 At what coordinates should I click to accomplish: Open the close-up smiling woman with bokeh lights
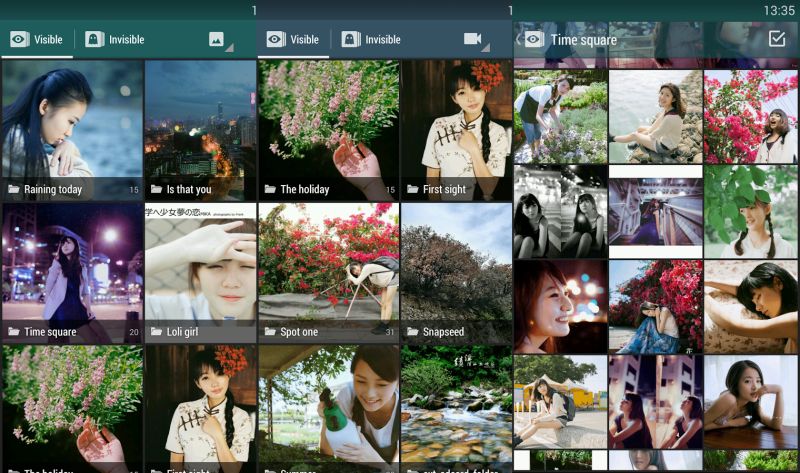pos(561,306)
